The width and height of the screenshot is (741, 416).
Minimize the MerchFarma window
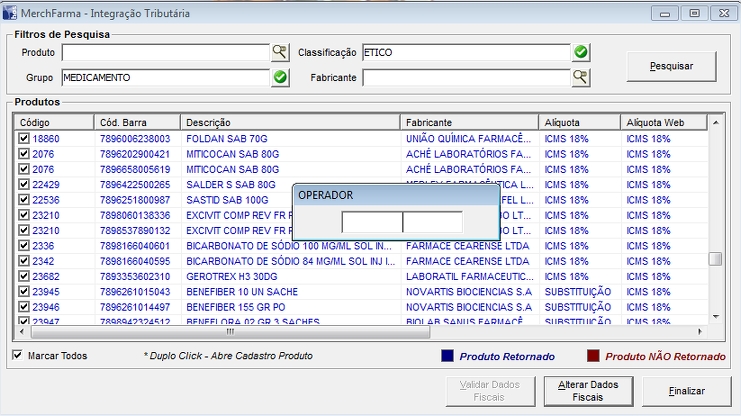click(x=664, y=13)
